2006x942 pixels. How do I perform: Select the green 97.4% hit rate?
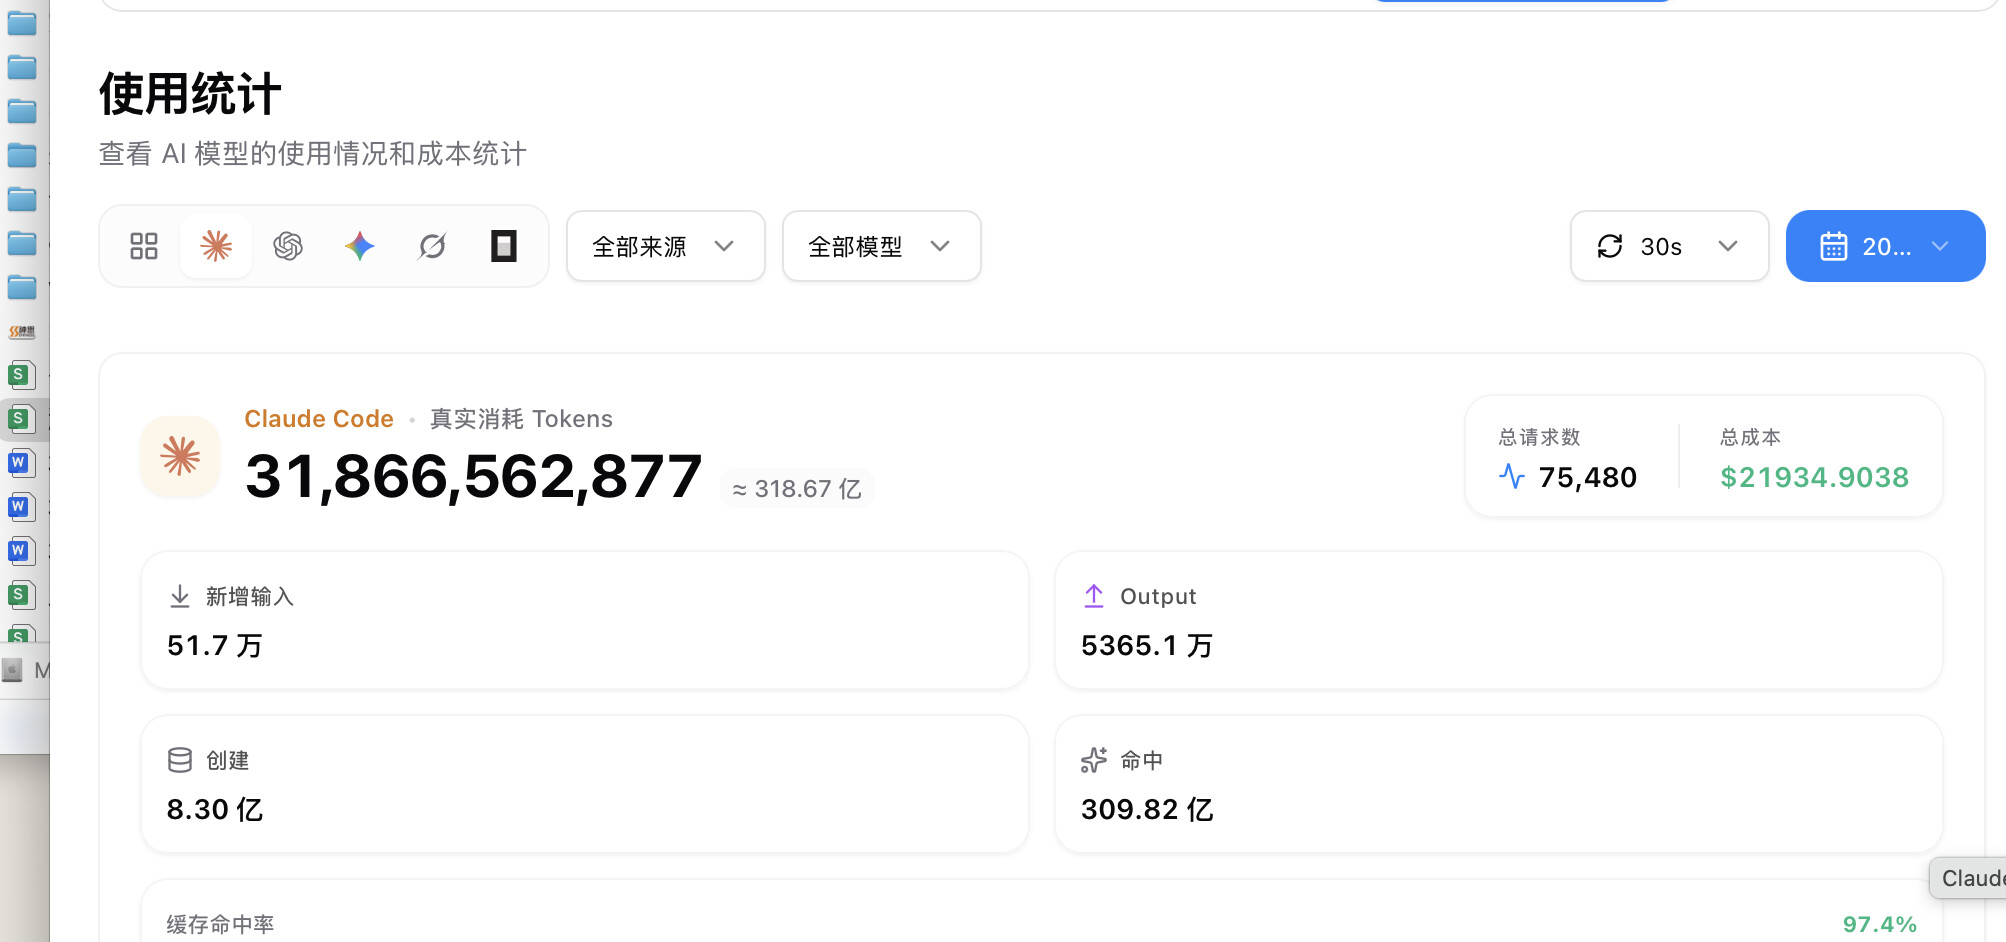pos(1880,925)
